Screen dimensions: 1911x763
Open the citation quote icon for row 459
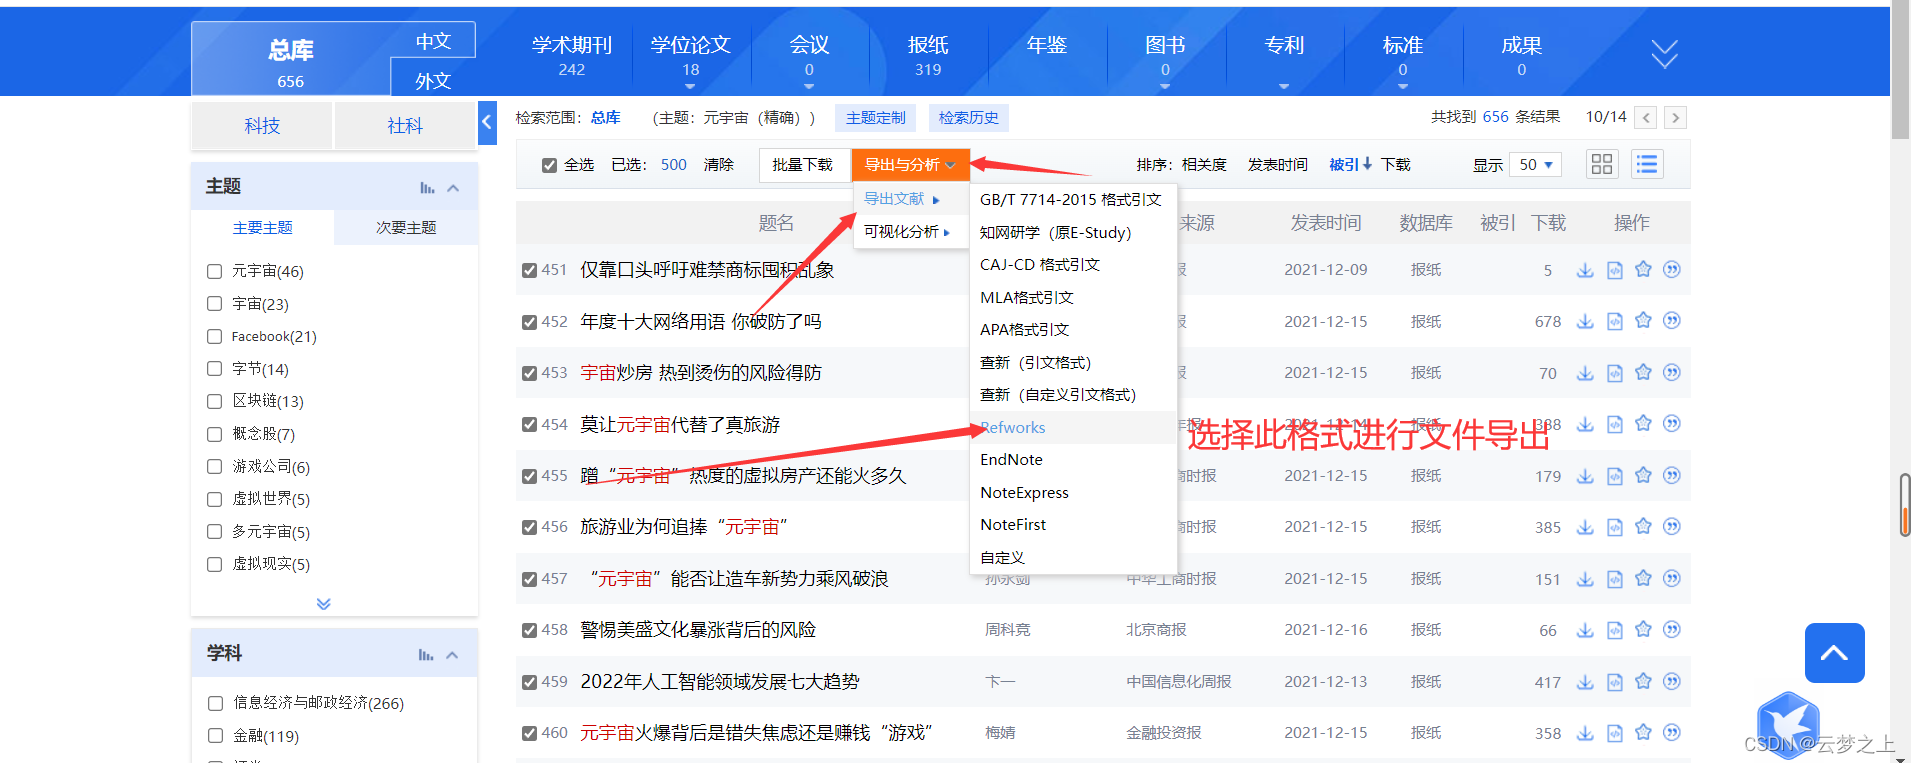tap(1672, 681)
